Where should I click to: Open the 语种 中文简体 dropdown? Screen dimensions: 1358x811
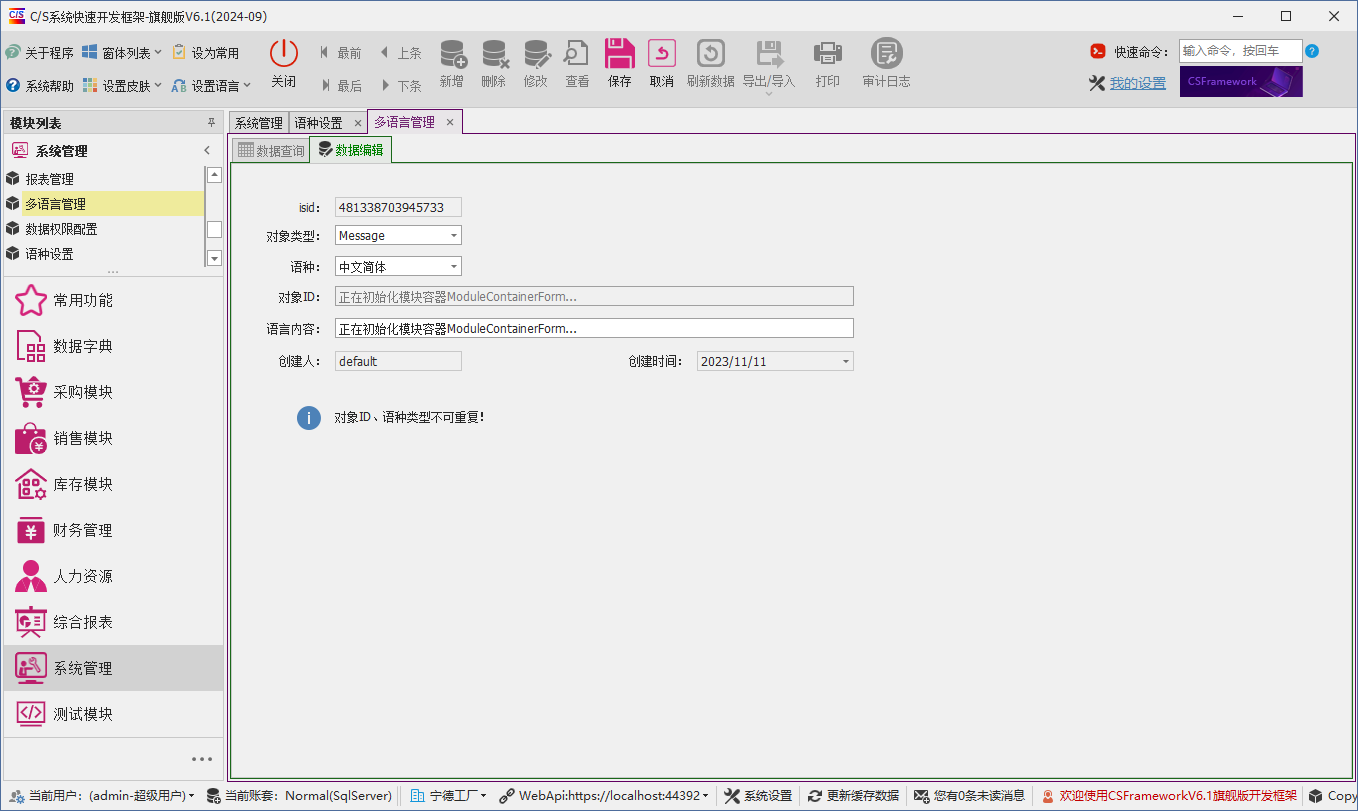point(454,267)
